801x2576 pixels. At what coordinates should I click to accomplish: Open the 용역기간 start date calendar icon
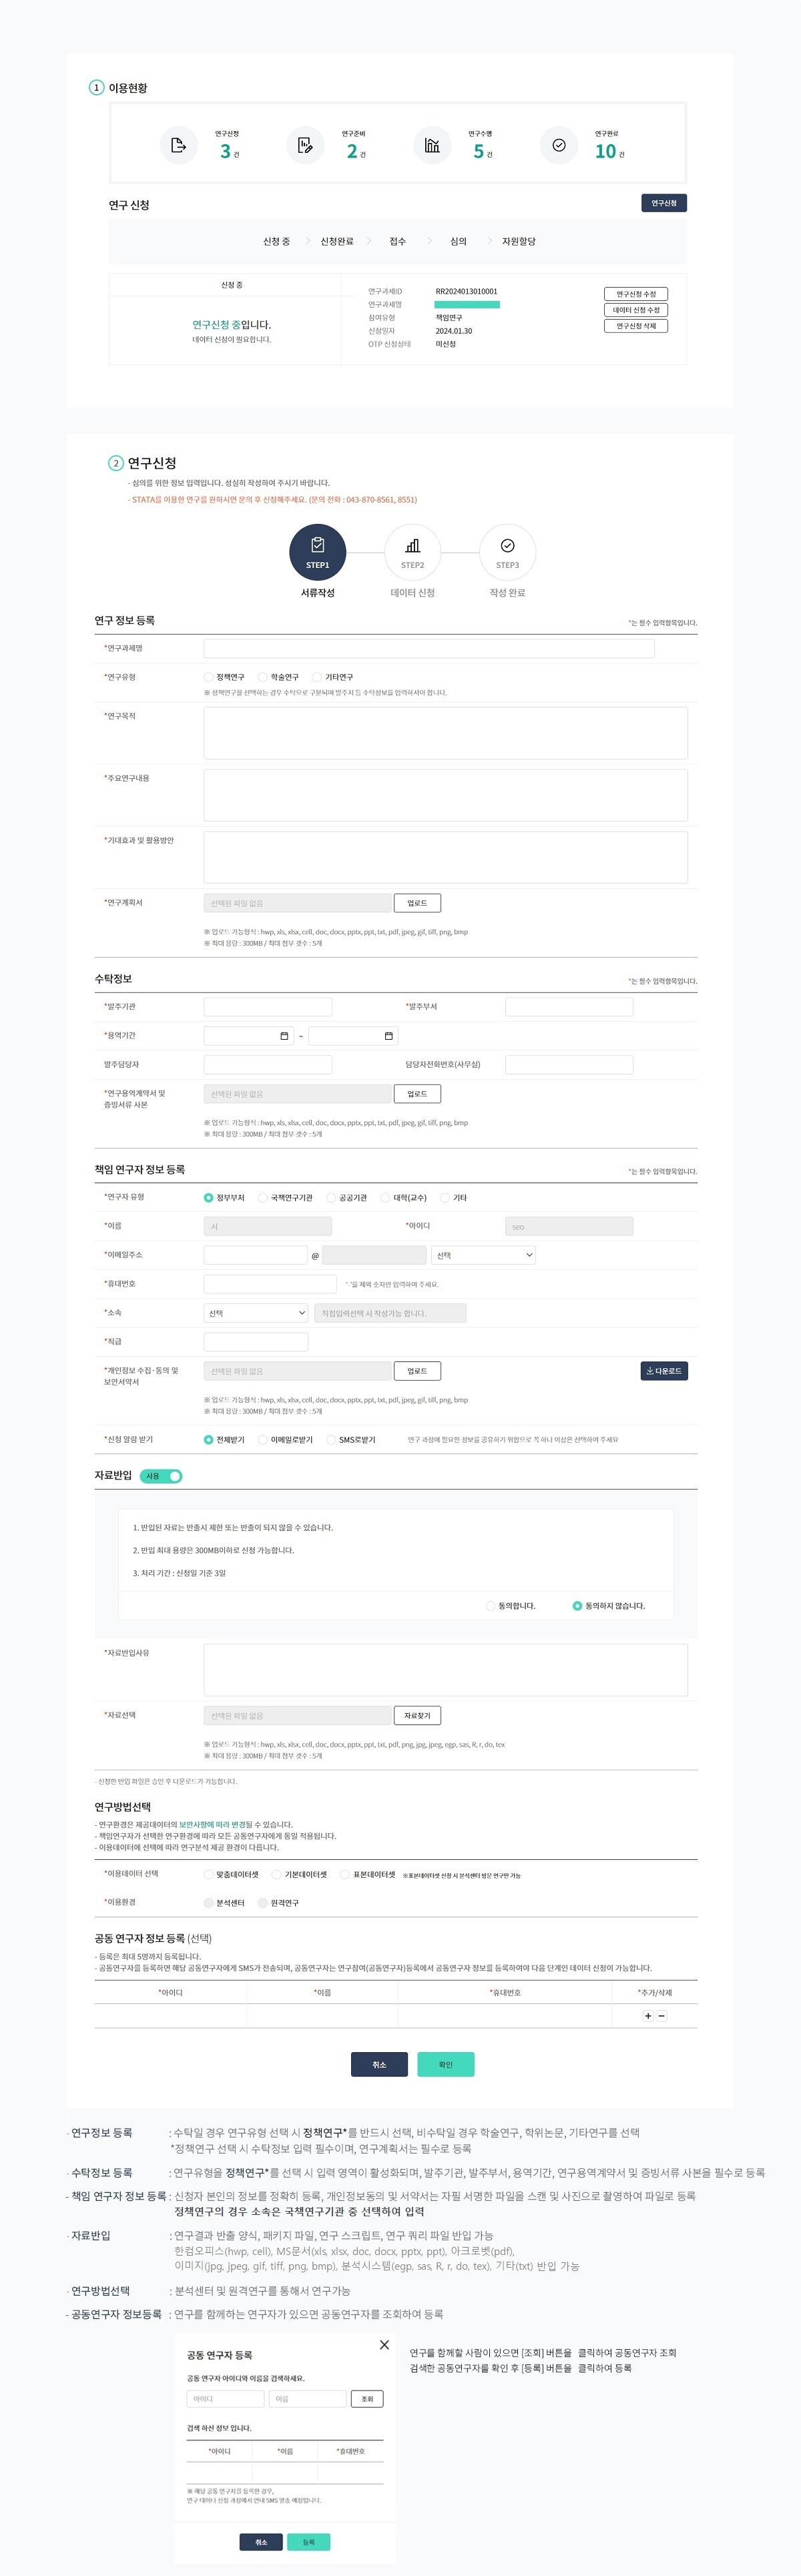(284, 1036)
